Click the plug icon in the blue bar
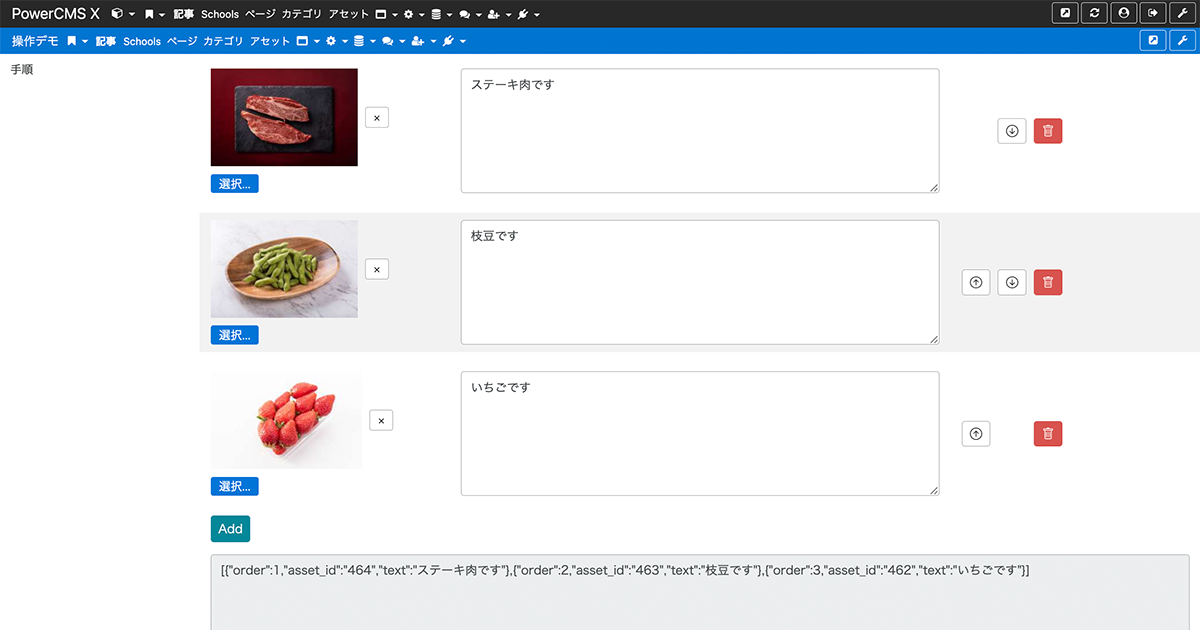Screen dimensions: 1200x630 pyautogui.click(x=453, y=41)
